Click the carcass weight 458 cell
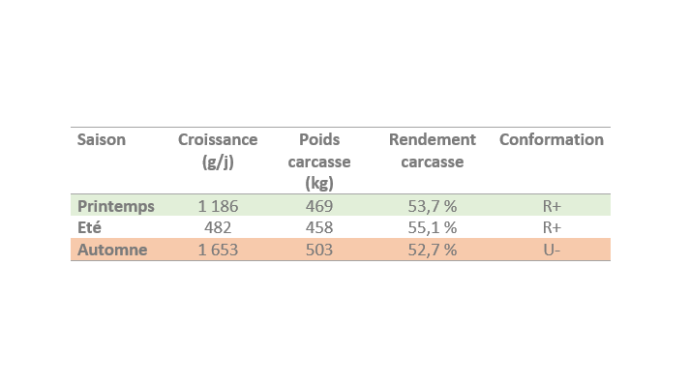690x384 pixels. tap(319, 227)
